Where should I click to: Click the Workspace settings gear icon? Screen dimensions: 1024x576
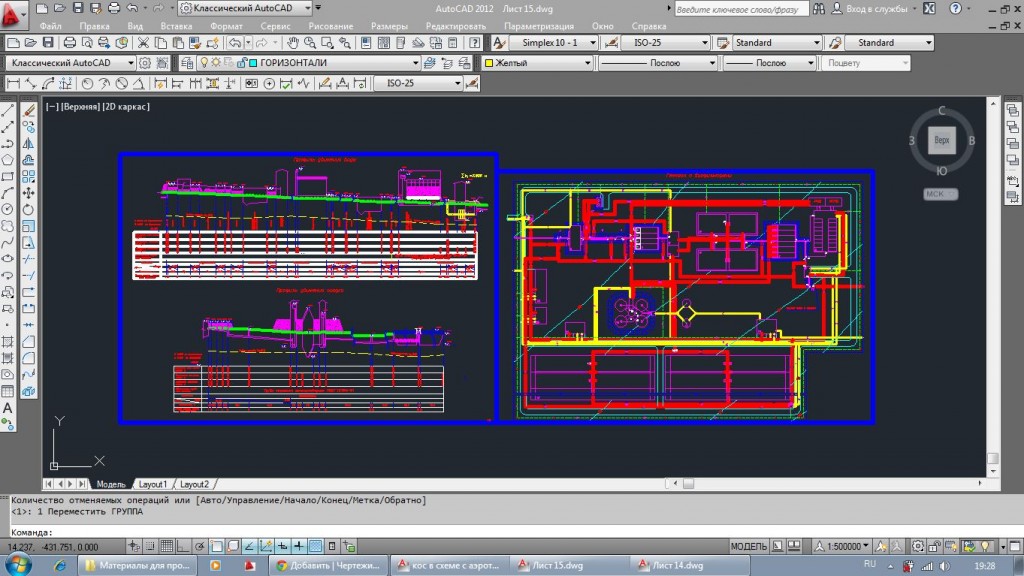click(x=145, y=63)
